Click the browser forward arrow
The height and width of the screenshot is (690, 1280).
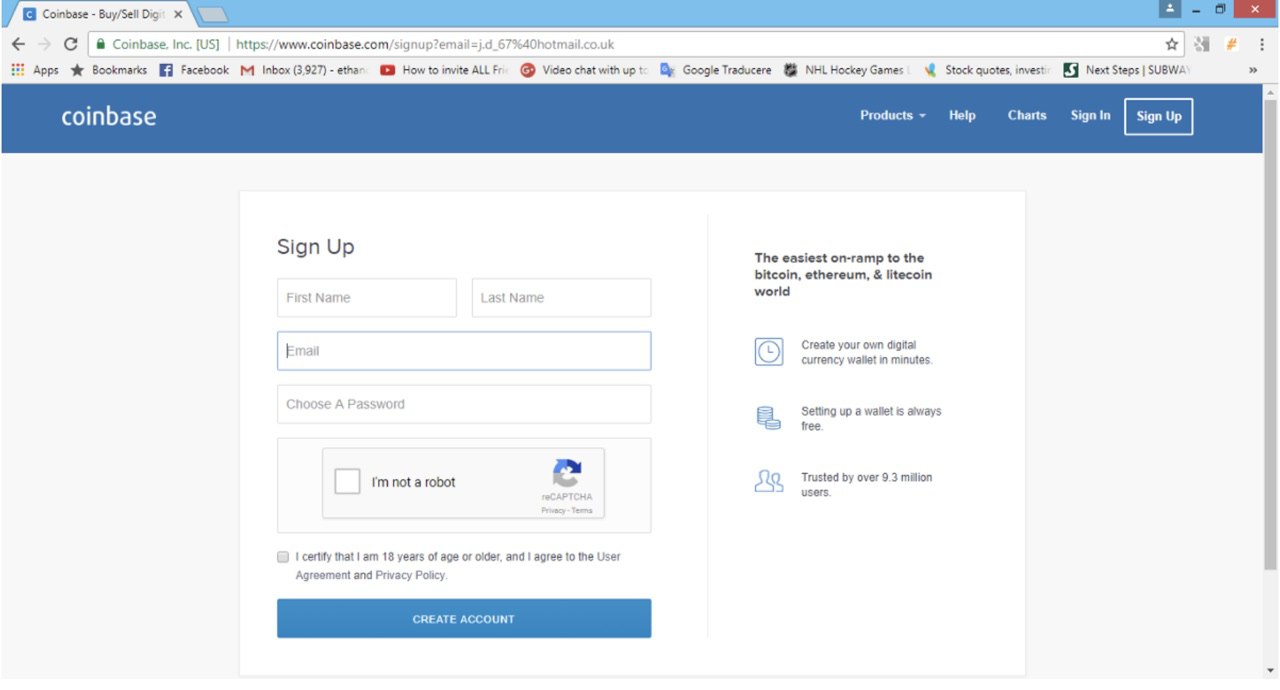point(44,44)
